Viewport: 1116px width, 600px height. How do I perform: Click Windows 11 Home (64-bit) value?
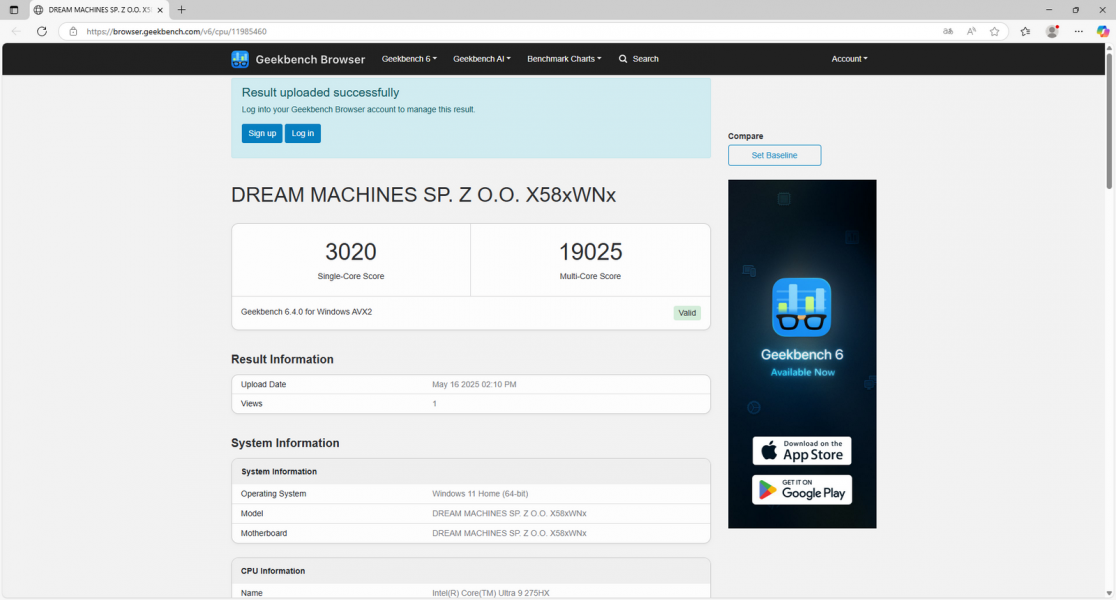click(x=480, y=493)
